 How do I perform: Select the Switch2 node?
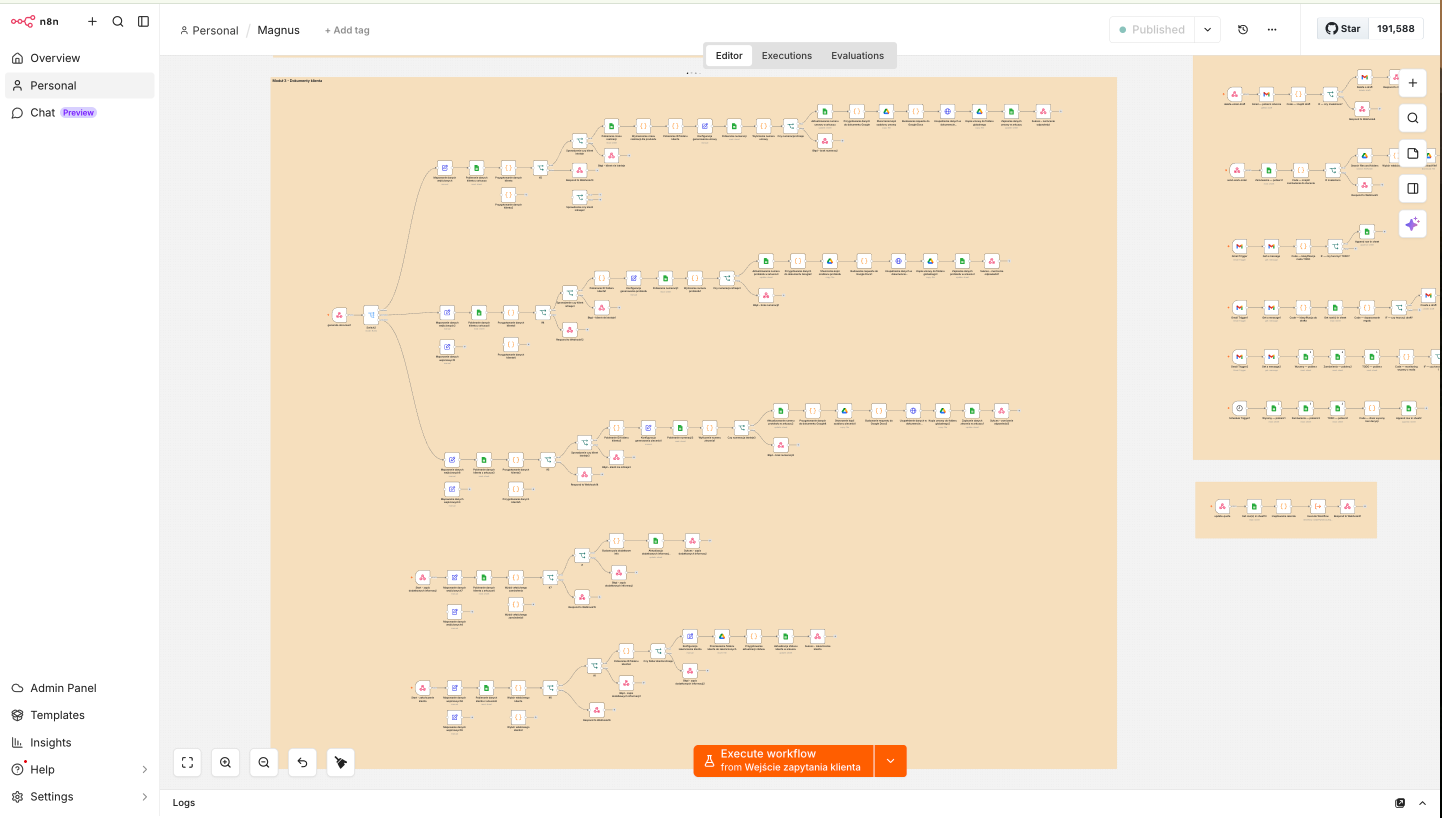click(371, 315)
